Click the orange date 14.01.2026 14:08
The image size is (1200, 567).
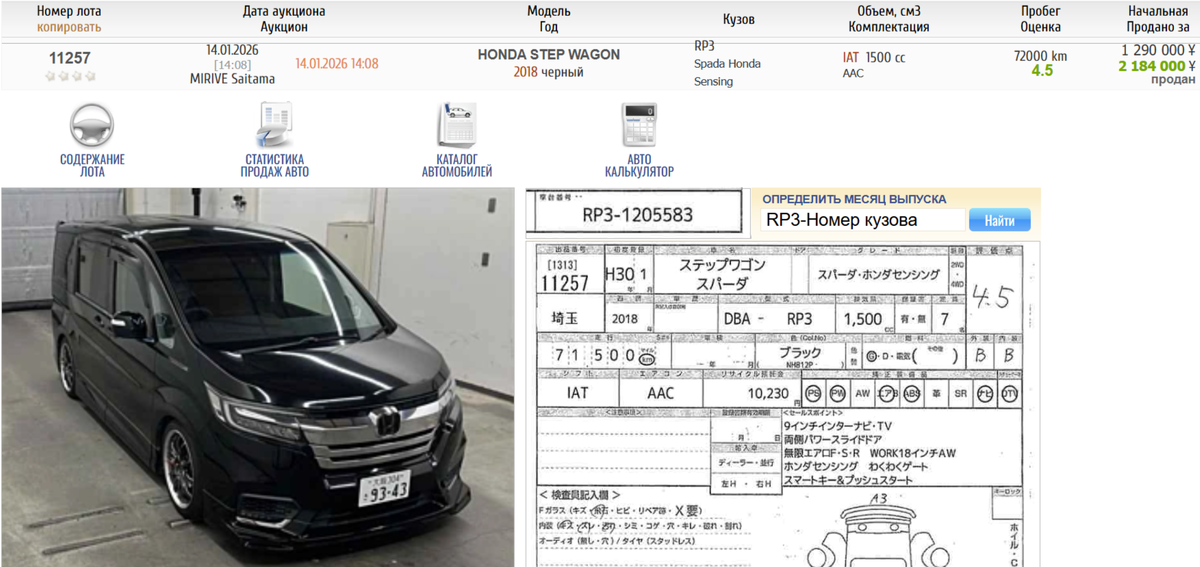[x=337, y=64]
